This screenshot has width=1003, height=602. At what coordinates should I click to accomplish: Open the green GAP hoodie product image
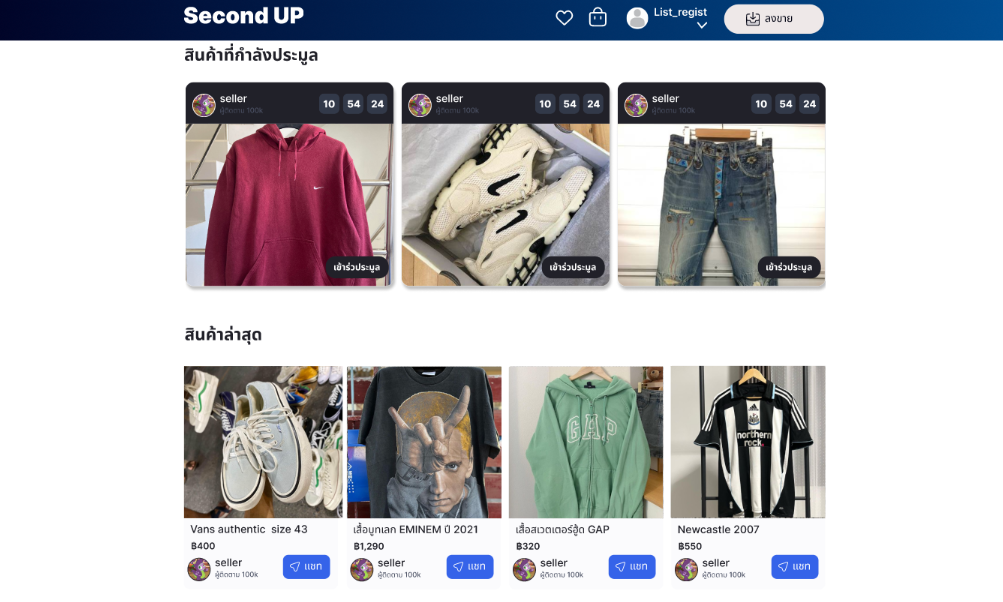(585, 441)
